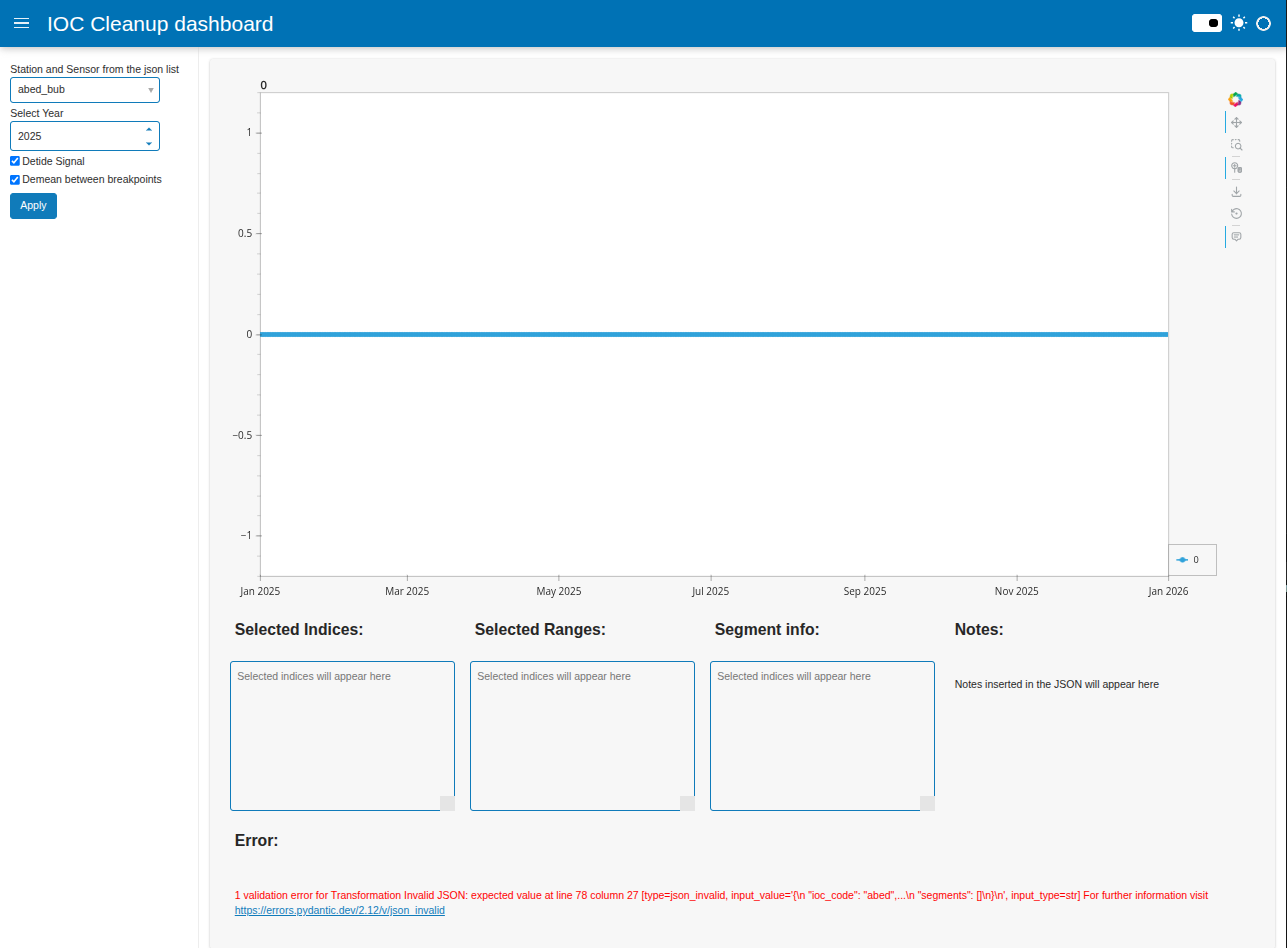Activate the Box Zoom tool
1287x948 pixels.
pos(1236,145)
